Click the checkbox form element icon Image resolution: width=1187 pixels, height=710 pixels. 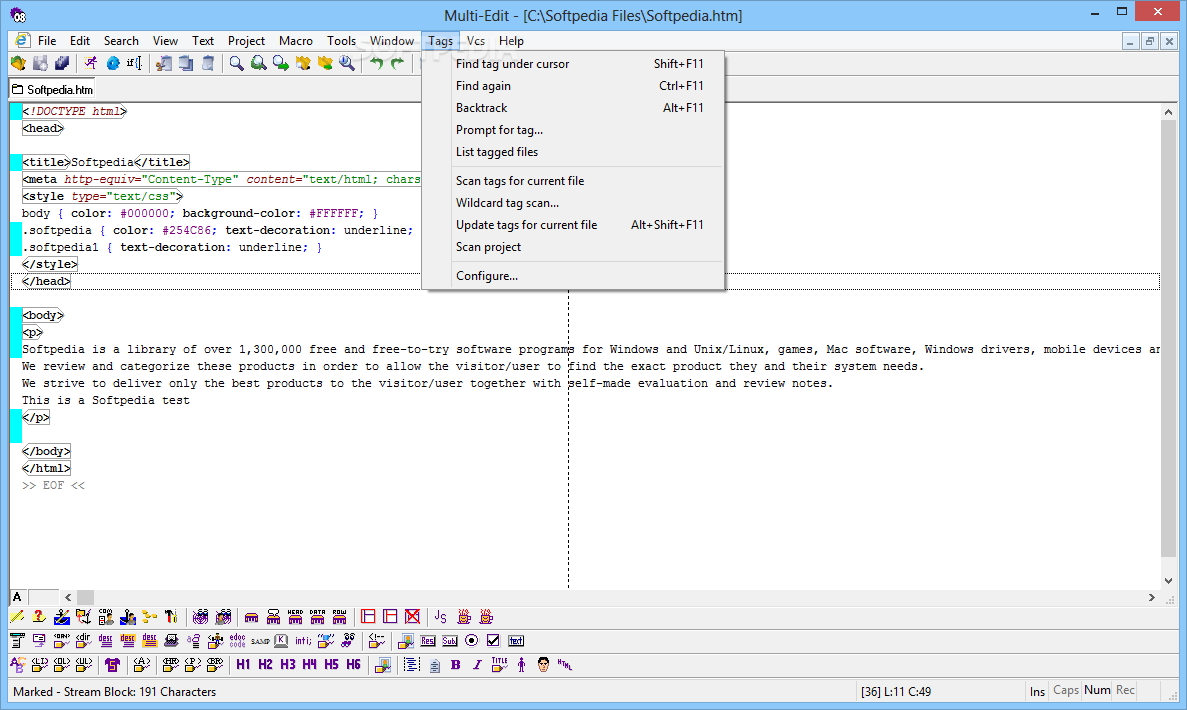(x=494, y=640)
